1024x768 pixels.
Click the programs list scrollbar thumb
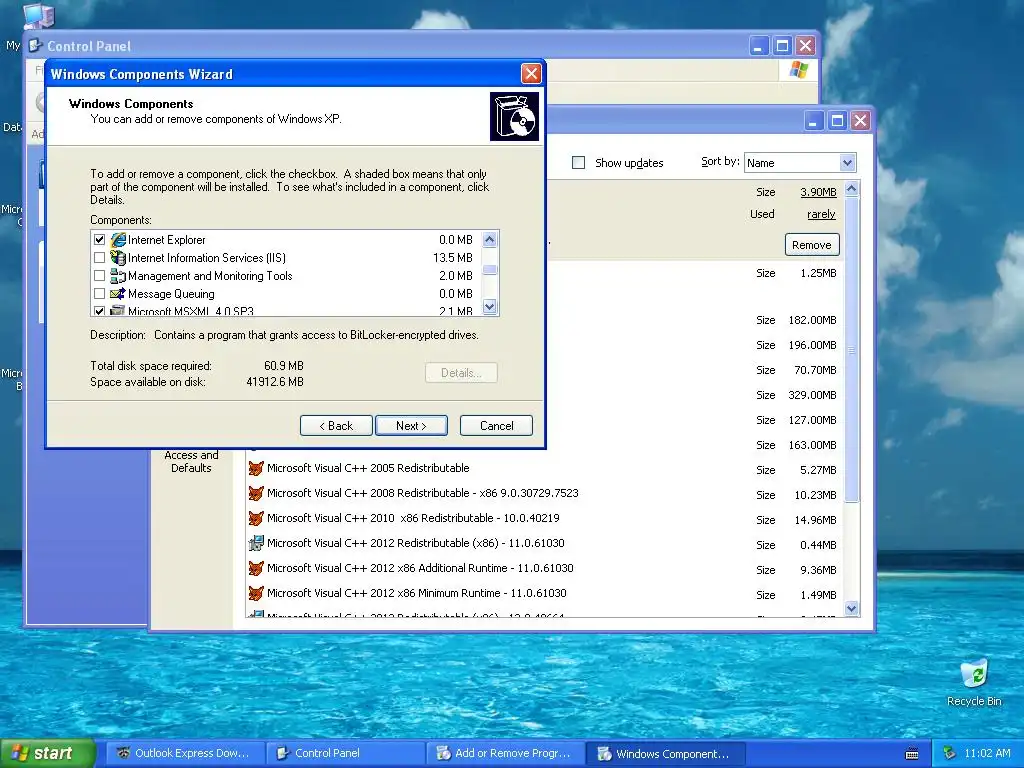[852, 350]
